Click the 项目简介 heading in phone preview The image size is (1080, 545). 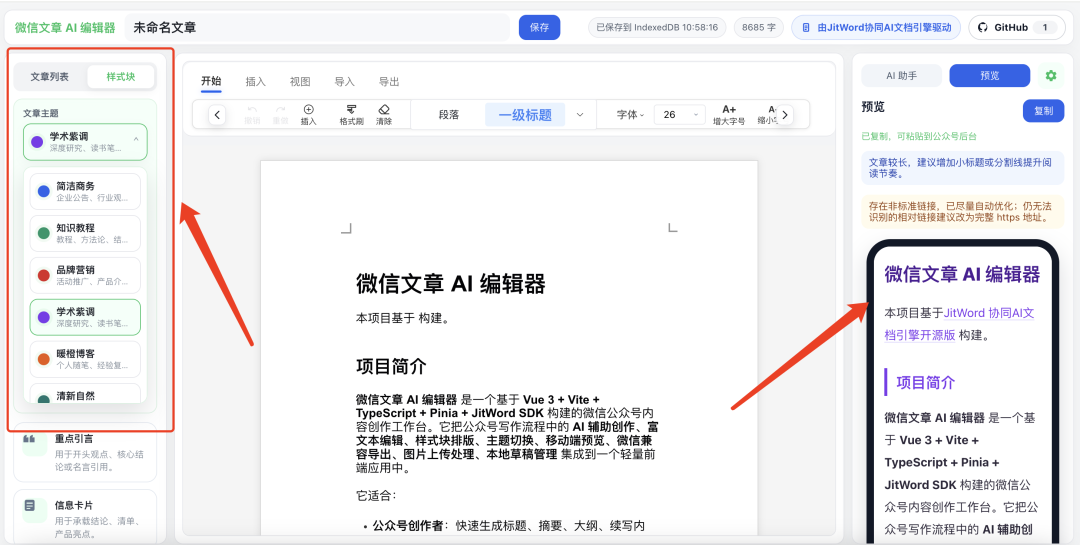point(926,382)
